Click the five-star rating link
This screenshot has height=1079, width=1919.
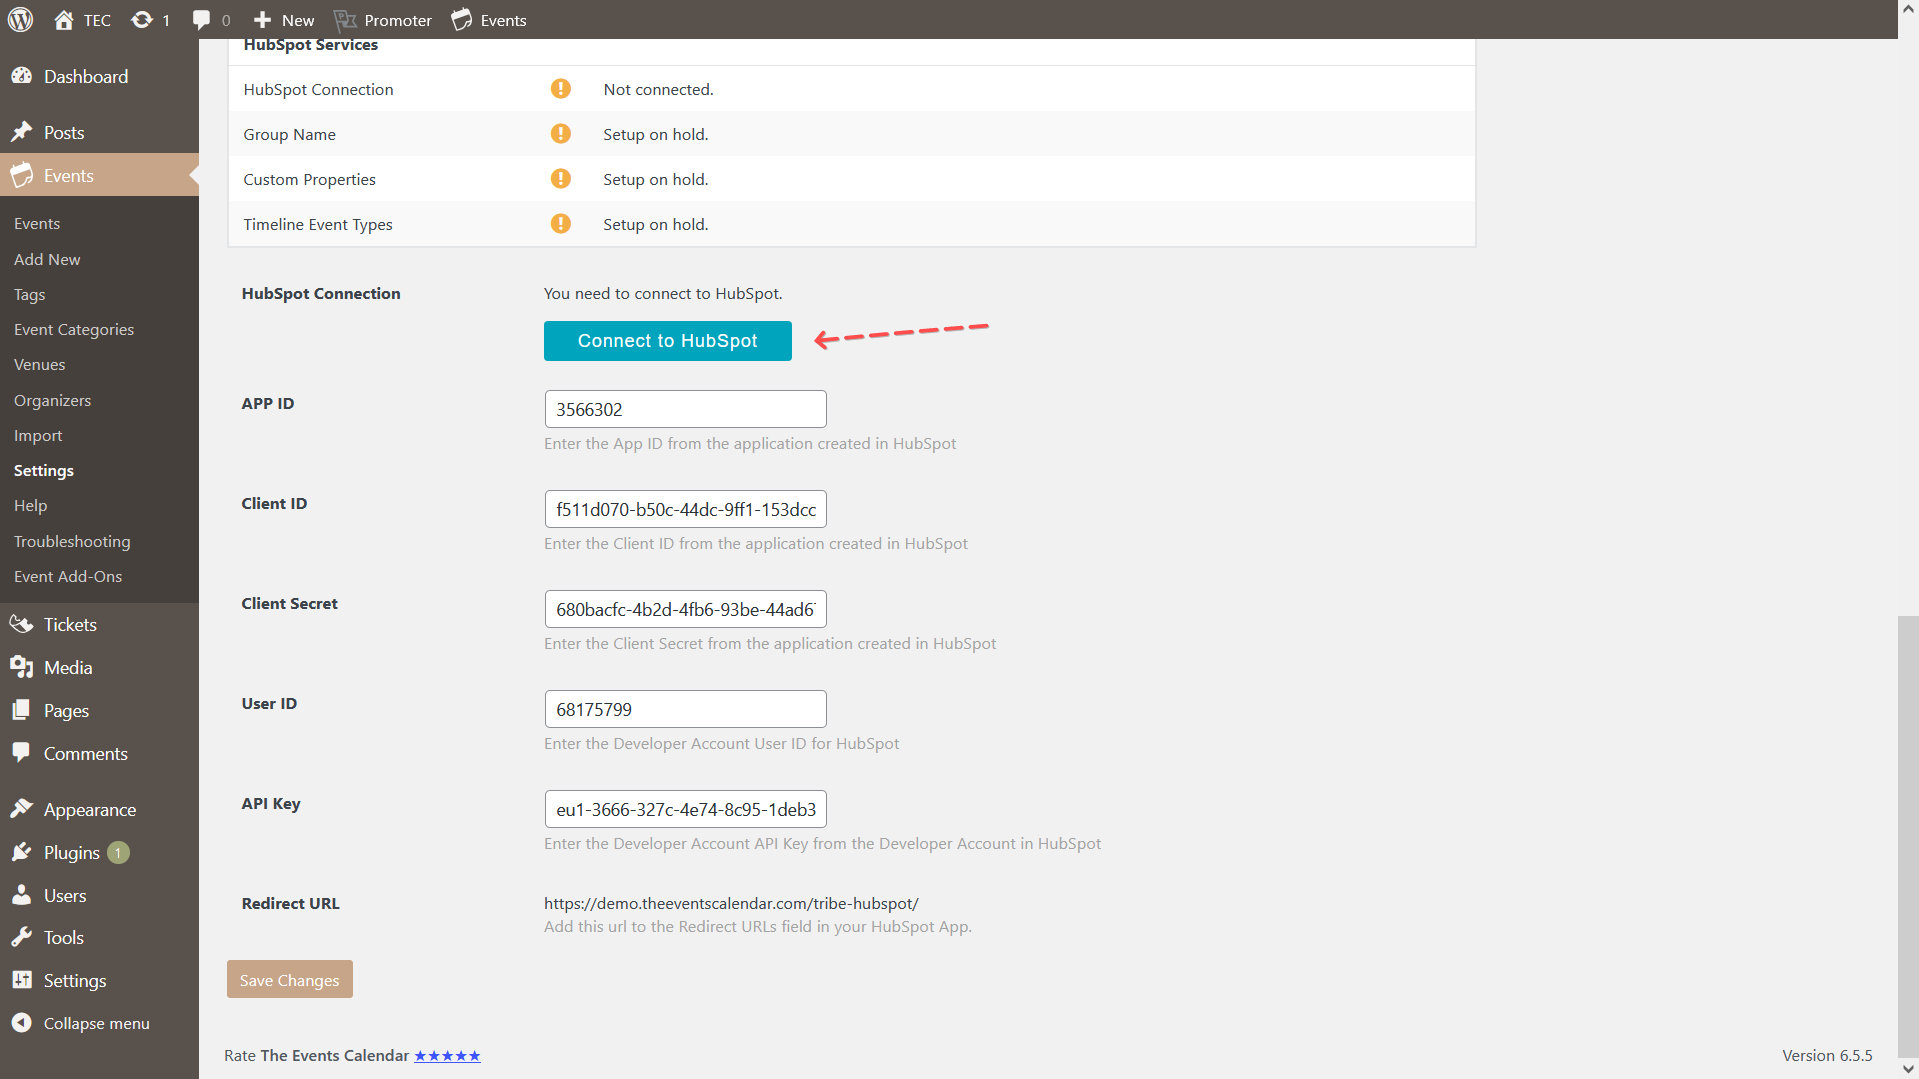point(447,1056)
